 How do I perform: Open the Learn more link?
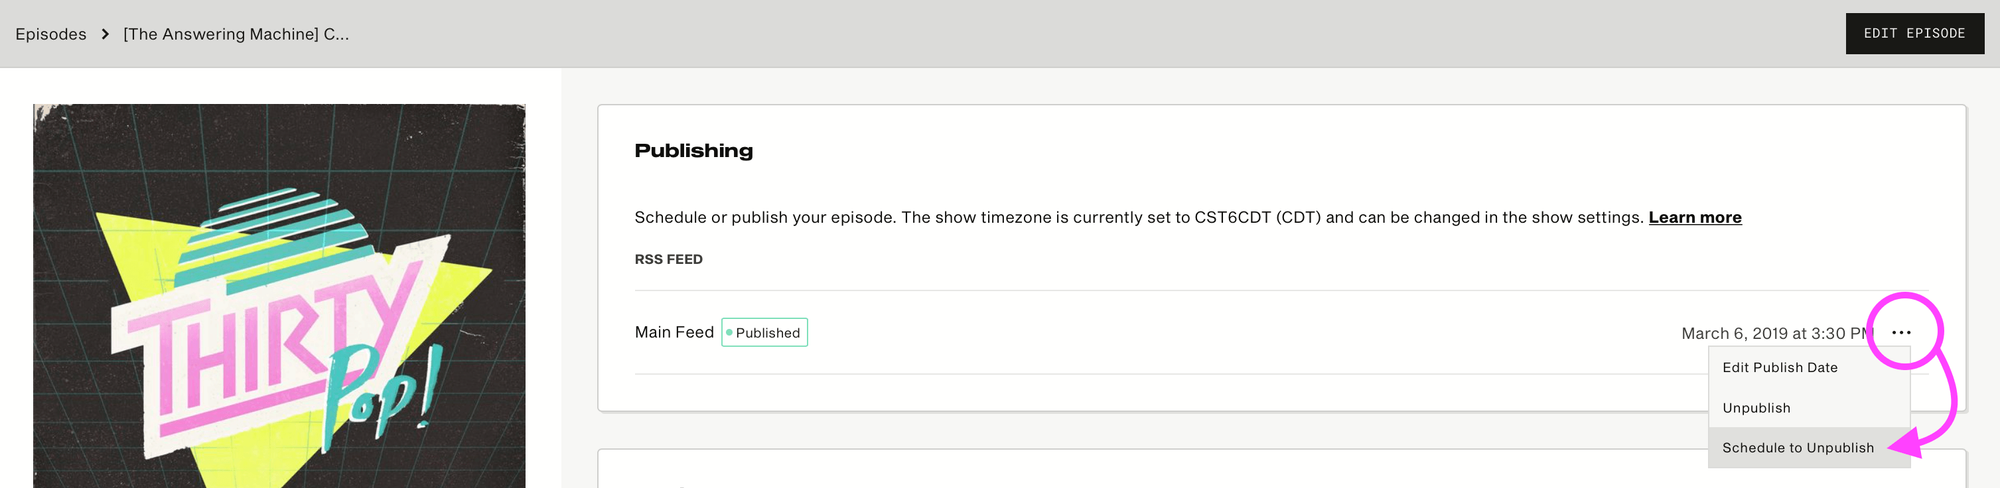tap(1694, 217)
